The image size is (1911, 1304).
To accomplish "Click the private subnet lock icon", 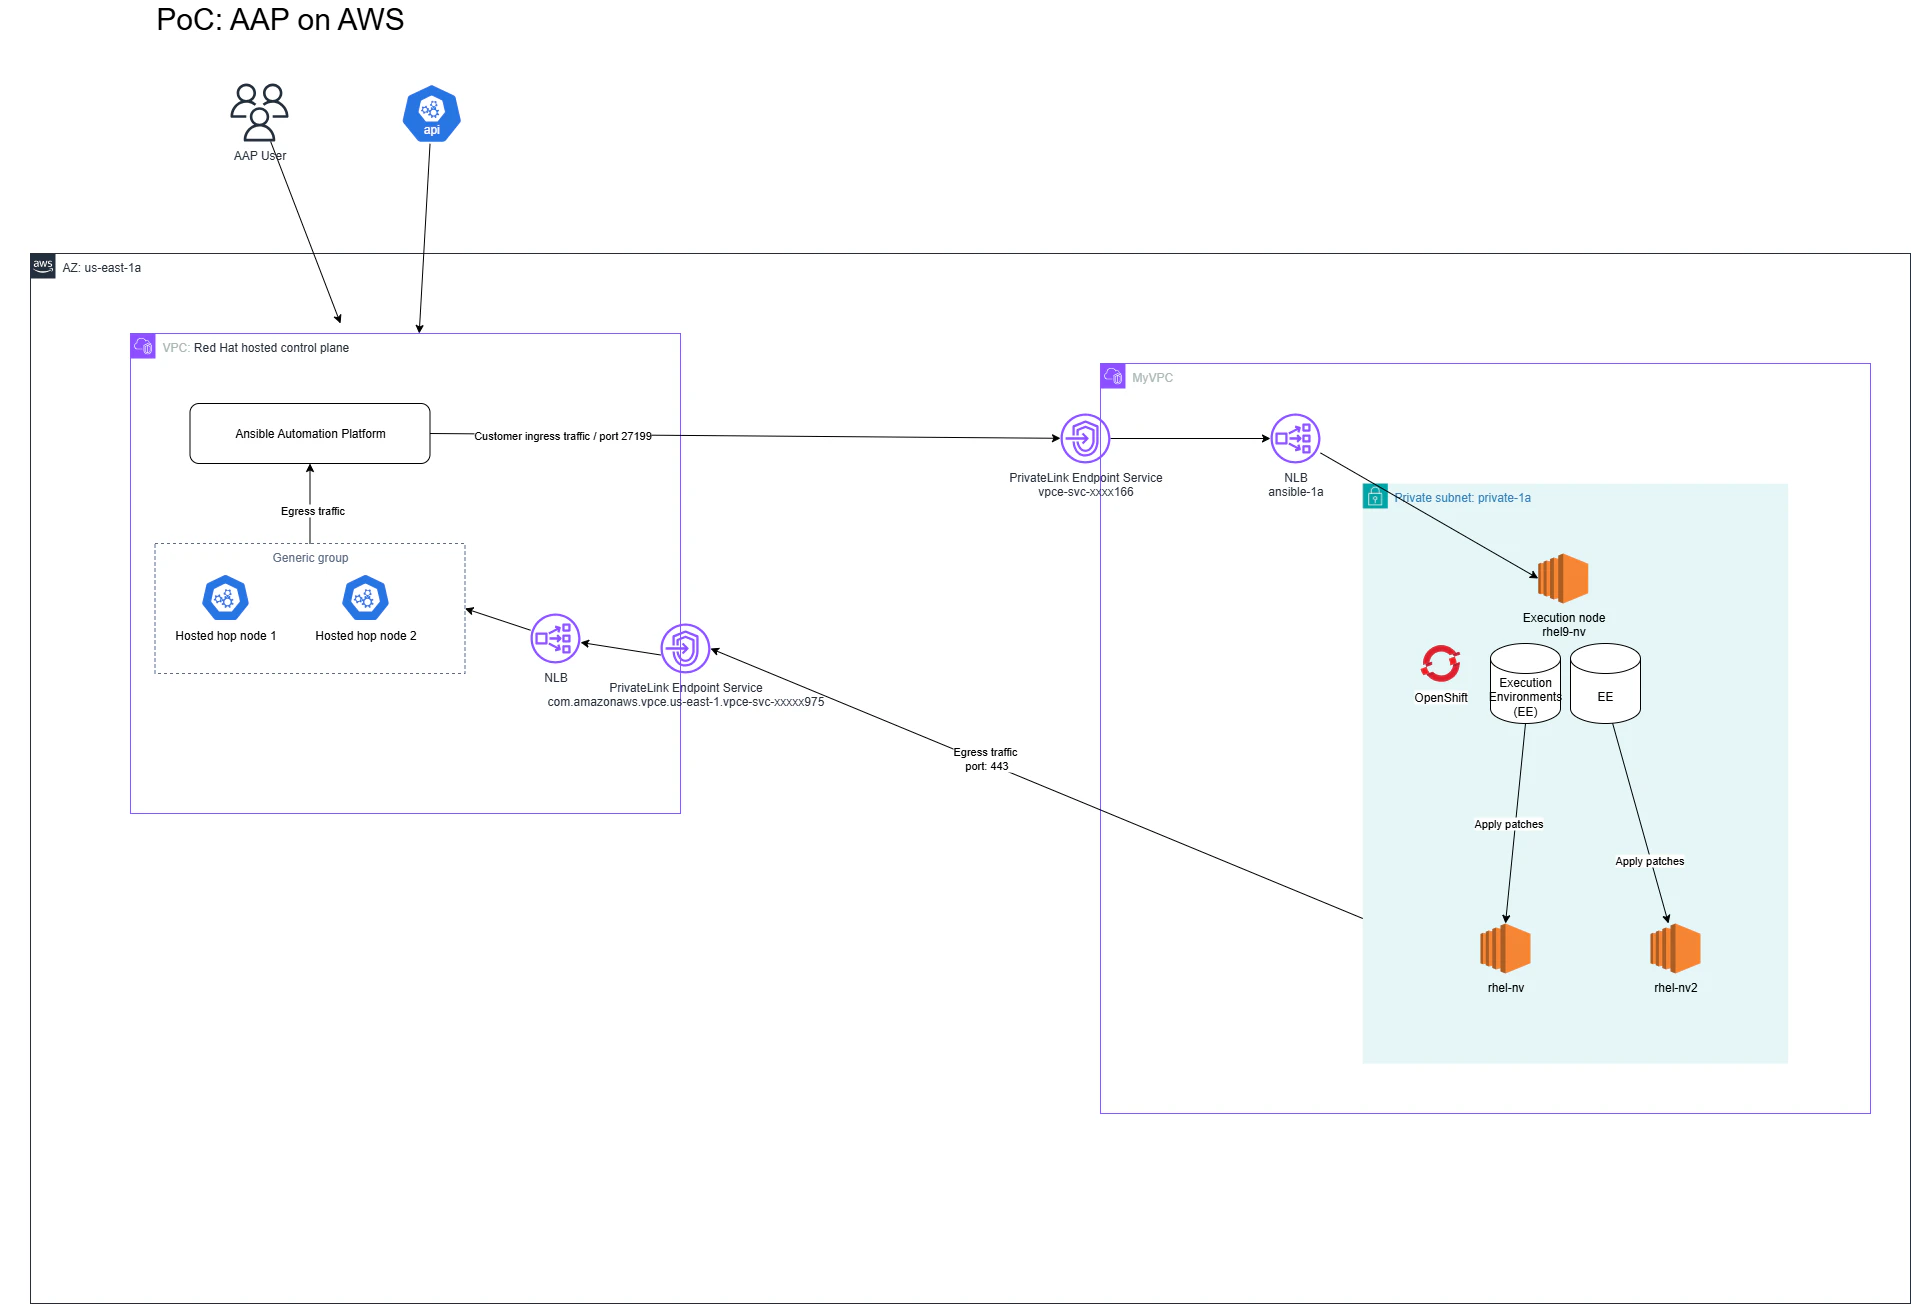I will 1375,496.
